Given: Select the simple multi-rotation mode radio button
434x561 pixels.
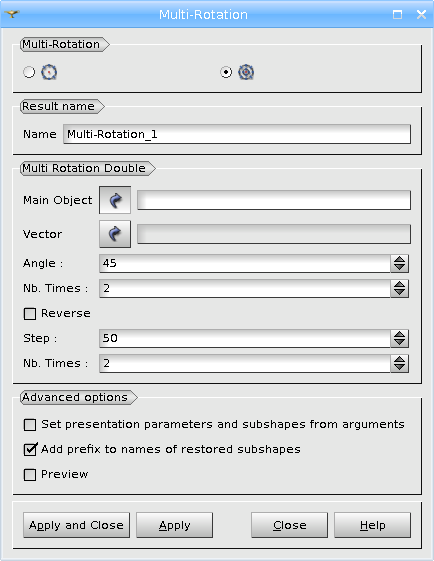Looking at the screenshot, I should (29, 72).
